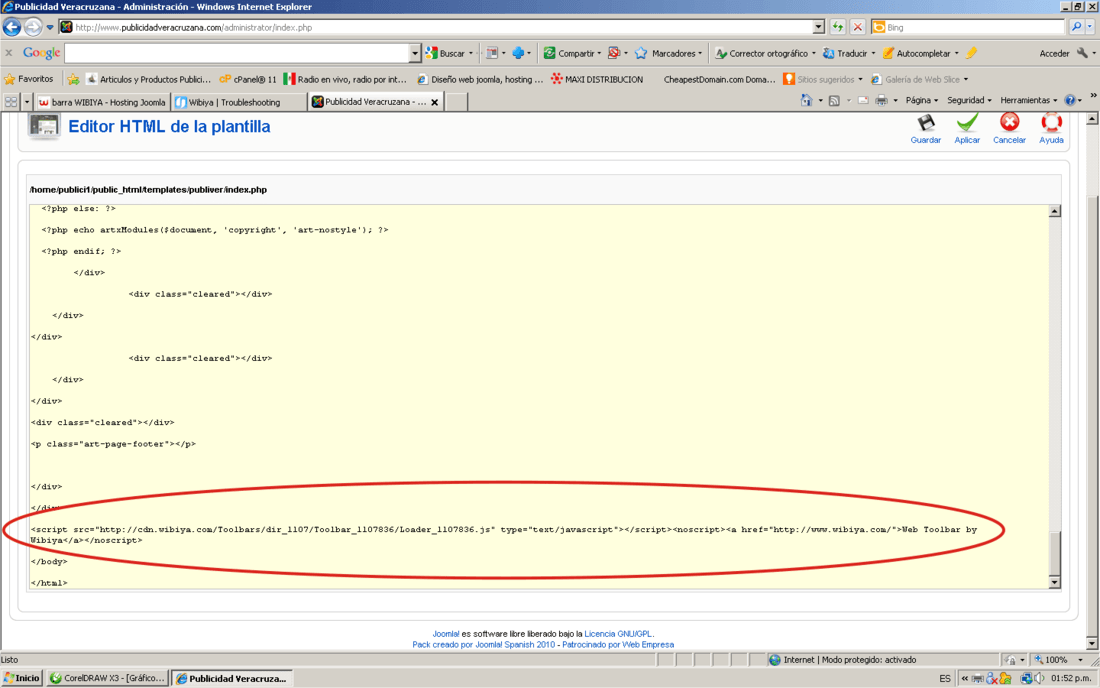This screenshot has height=688, width=1100.
Task: Open cPanel® 11 favorite link
Action: tap(248, 79)
